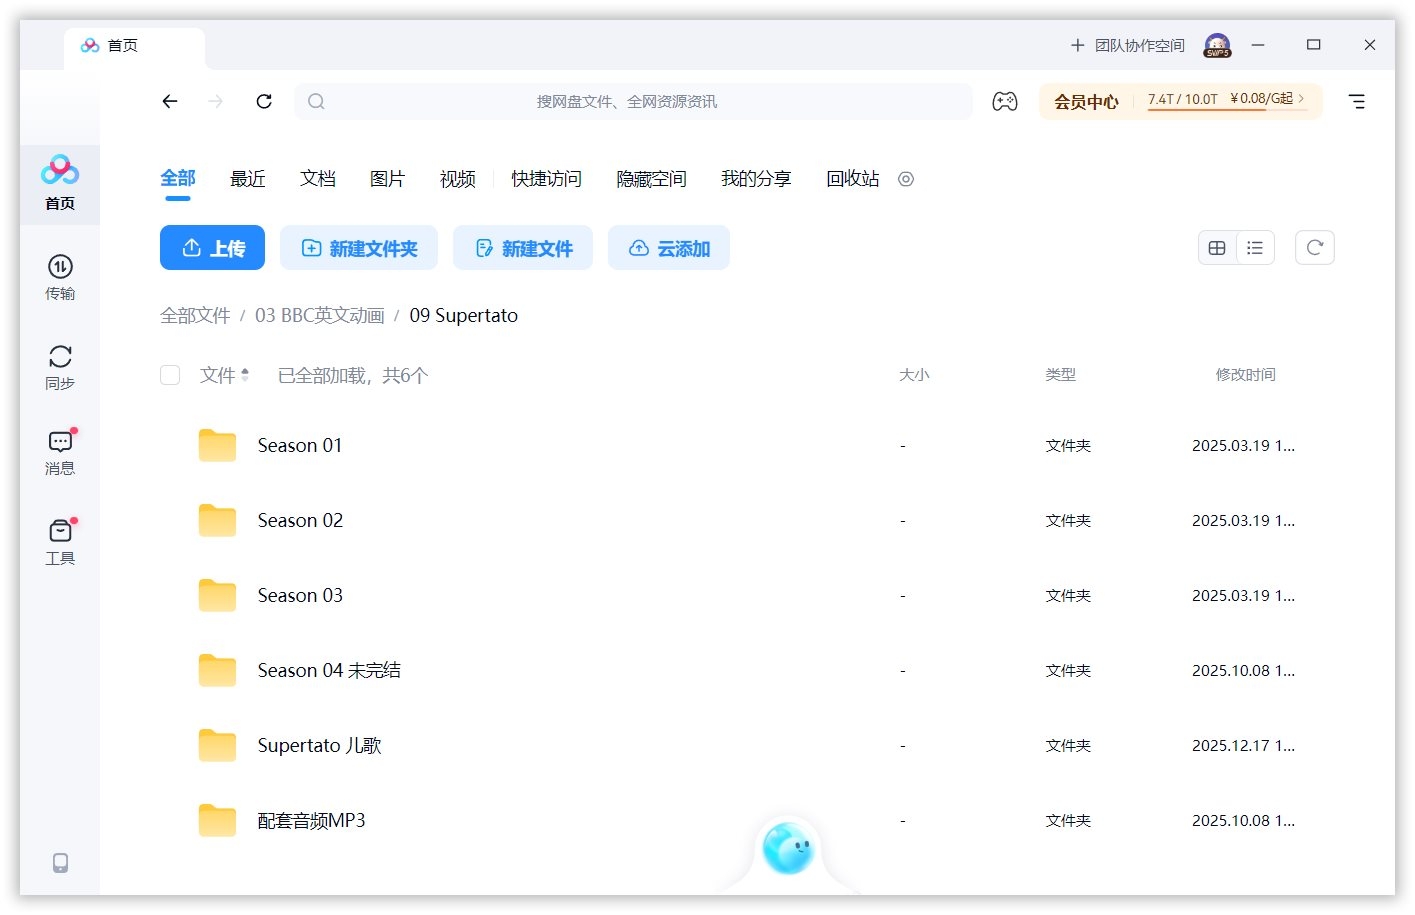The width and height of the screenshot is (1415, 915).
Task: Switch to grid view layout
Action: 1216,247
